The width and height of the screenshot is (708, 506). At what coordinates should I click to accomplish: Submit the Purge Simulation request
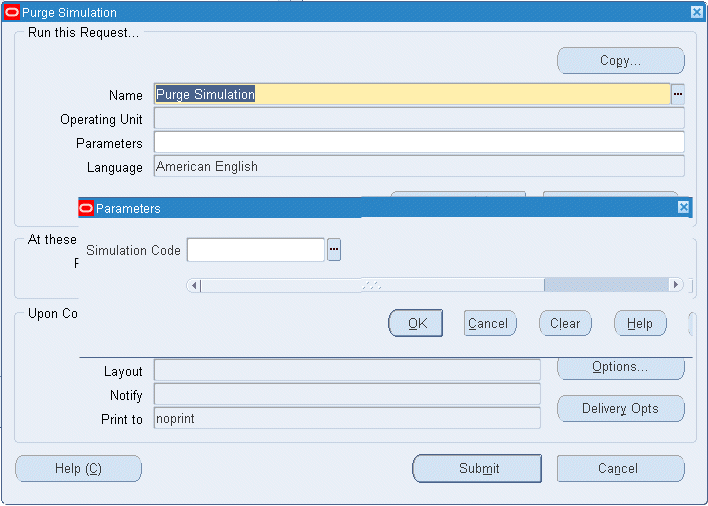coord(477,469)
